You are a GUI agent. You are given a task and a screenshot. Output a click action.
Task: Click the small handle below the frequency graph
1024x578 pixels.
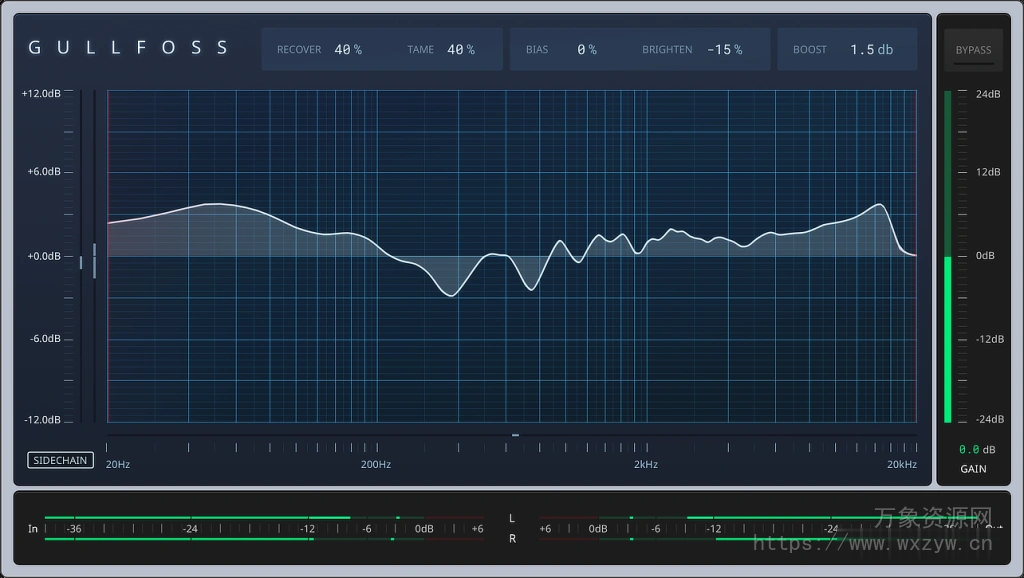click(x=515, y=435)
